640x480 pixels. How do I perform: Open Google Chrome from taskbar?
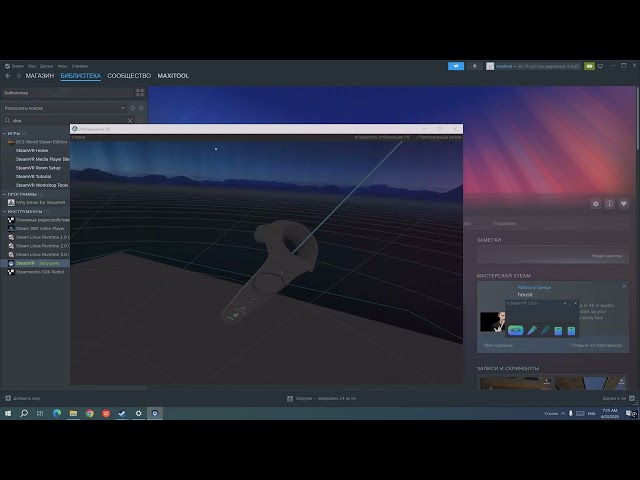click(x=89, y=413)
